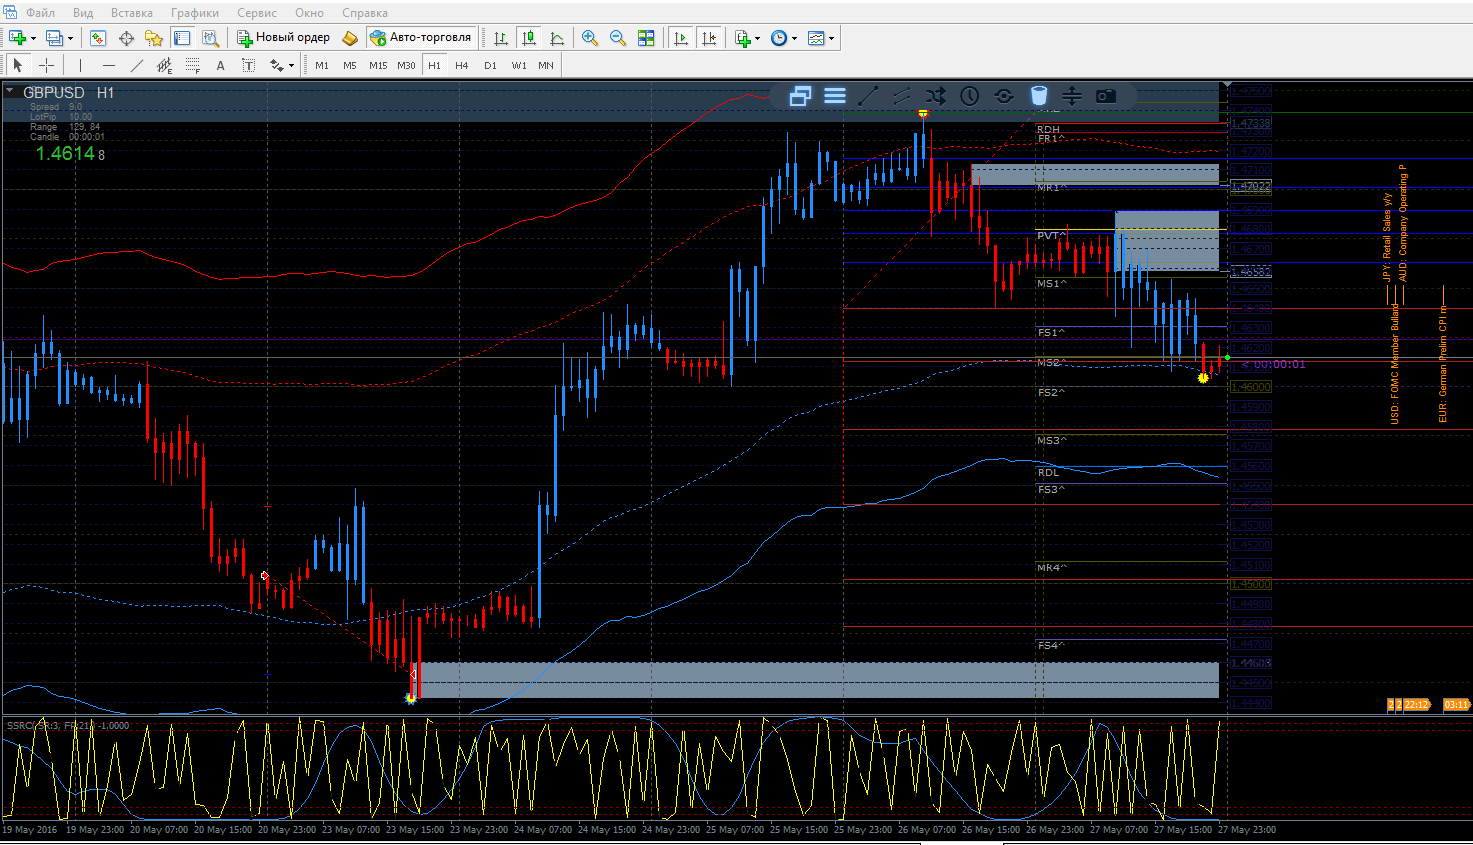Toggle chart auto scroll
Viewport: 1473px width, 845px height.
click(681, 38)
